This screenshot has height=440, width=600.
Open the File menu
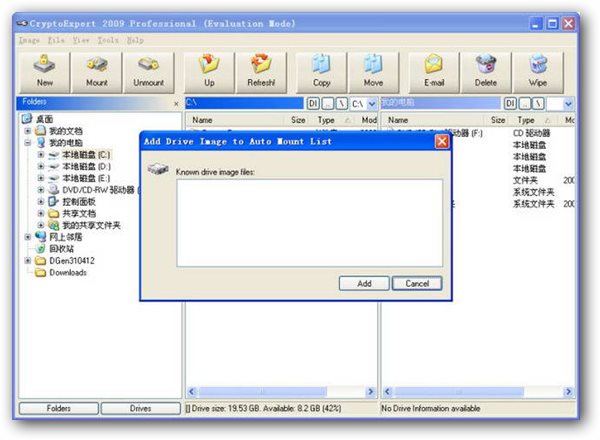[56, 40]
